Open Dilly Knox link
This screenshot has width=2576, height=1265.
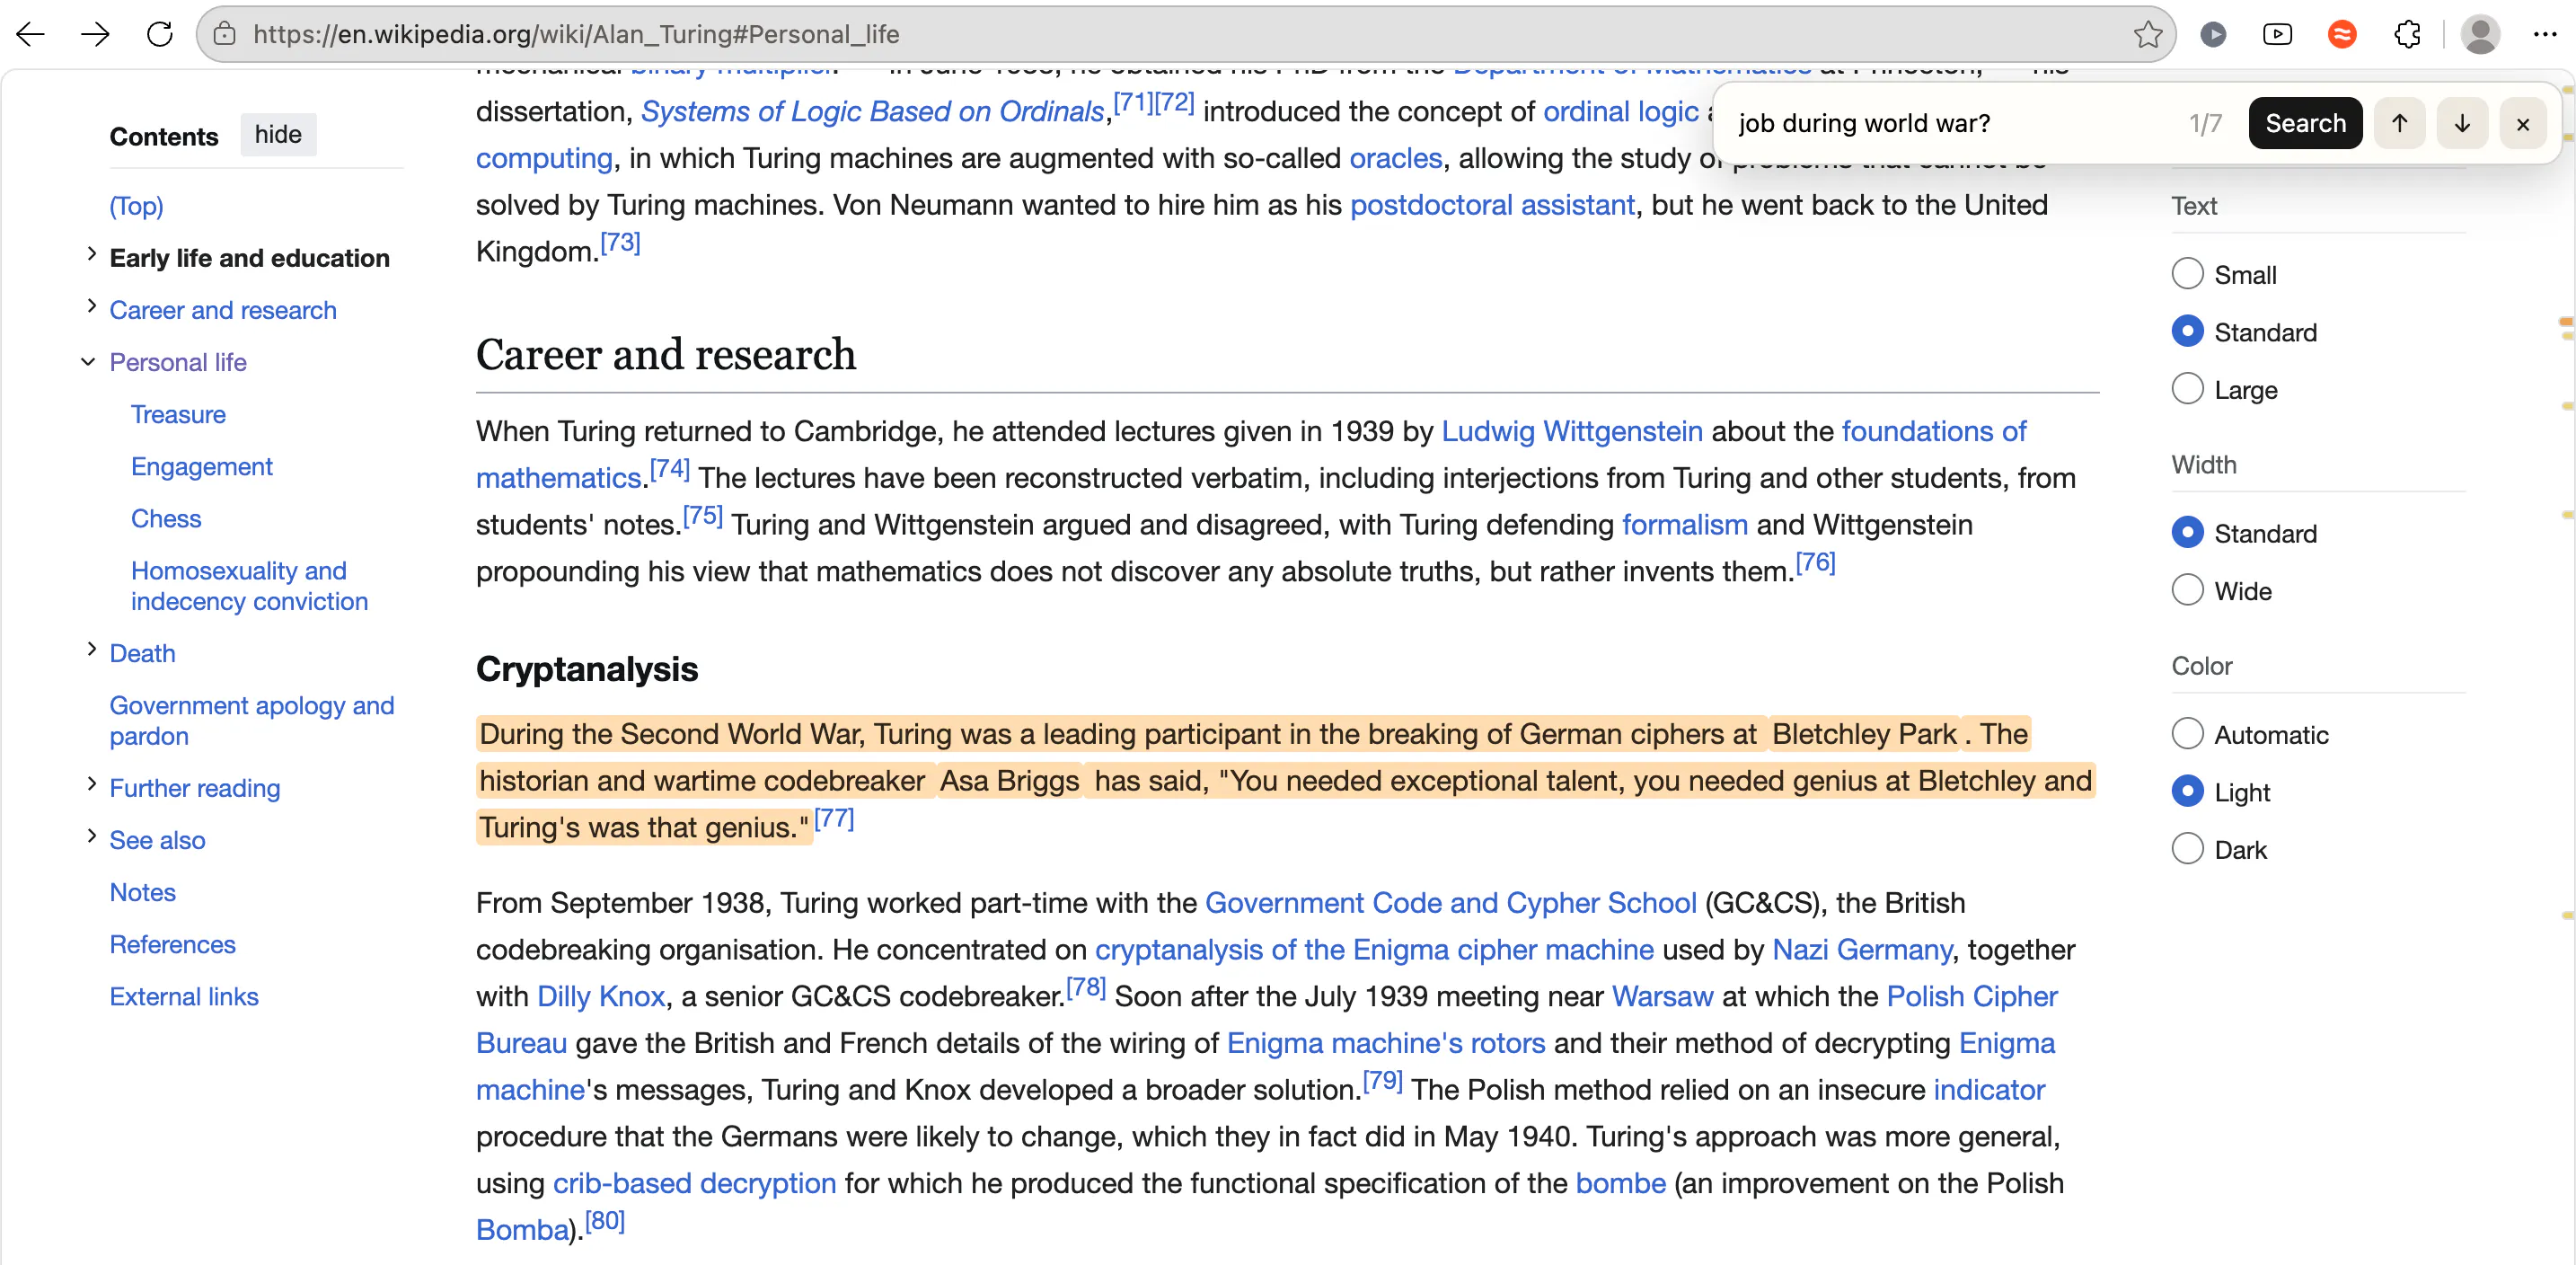(601, 996)
